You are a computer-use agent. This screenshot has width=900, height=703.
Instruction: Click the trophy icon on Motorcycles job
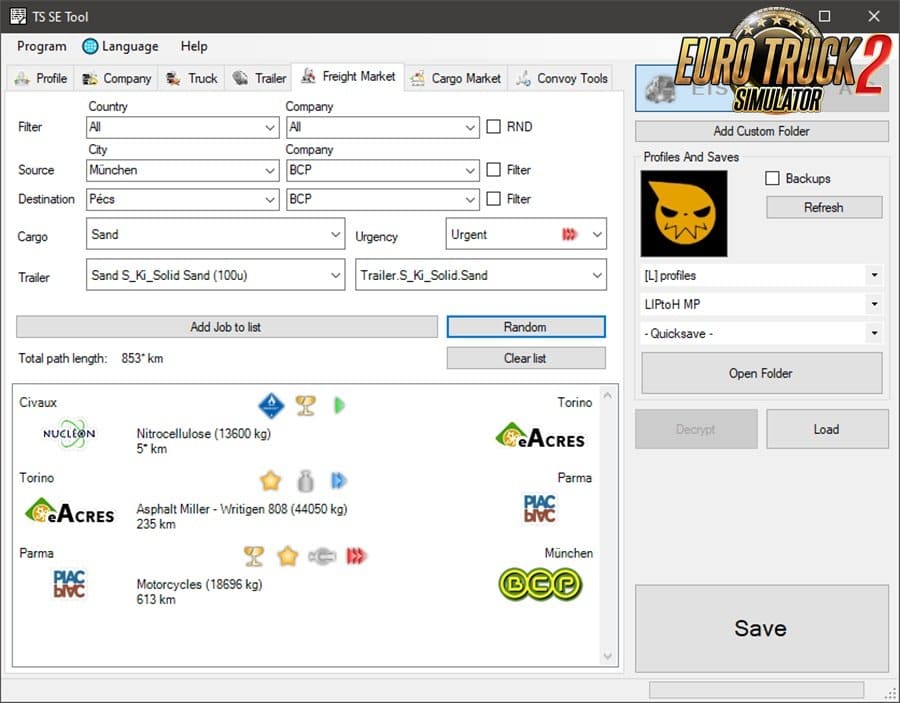pyautogui.click(x=254, y=556)
